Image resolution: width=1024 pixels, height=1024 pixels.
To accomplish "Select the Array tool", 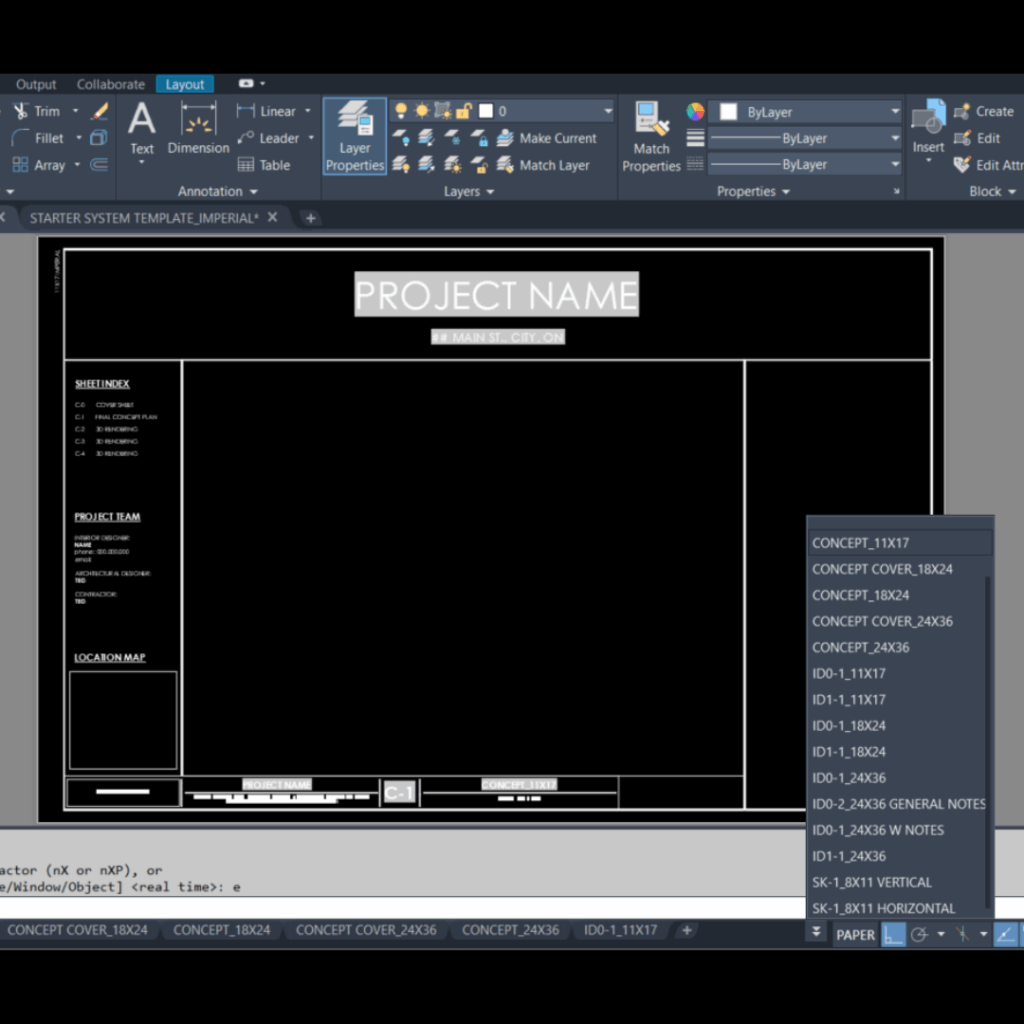I will [x=38, y=165].
